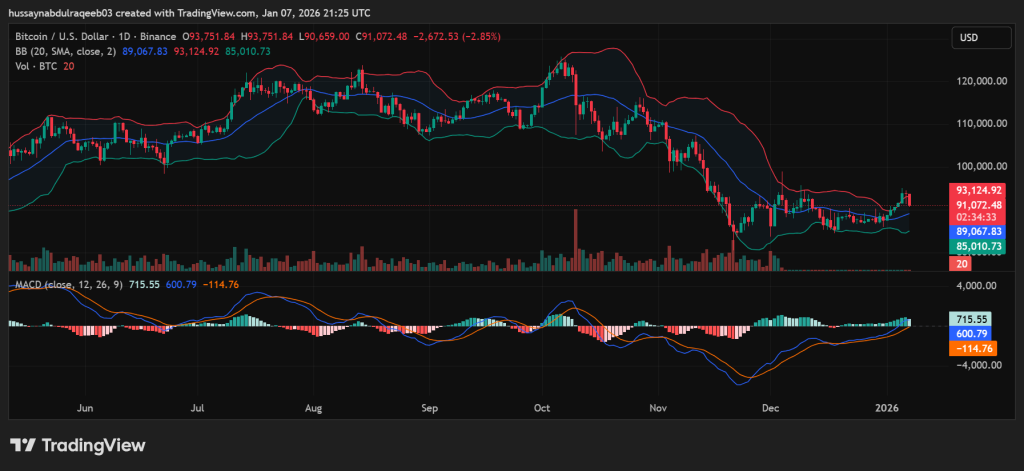Screen dimensions: 1024x471
Task: Open the USD currency selector
Action: [968, 38]
